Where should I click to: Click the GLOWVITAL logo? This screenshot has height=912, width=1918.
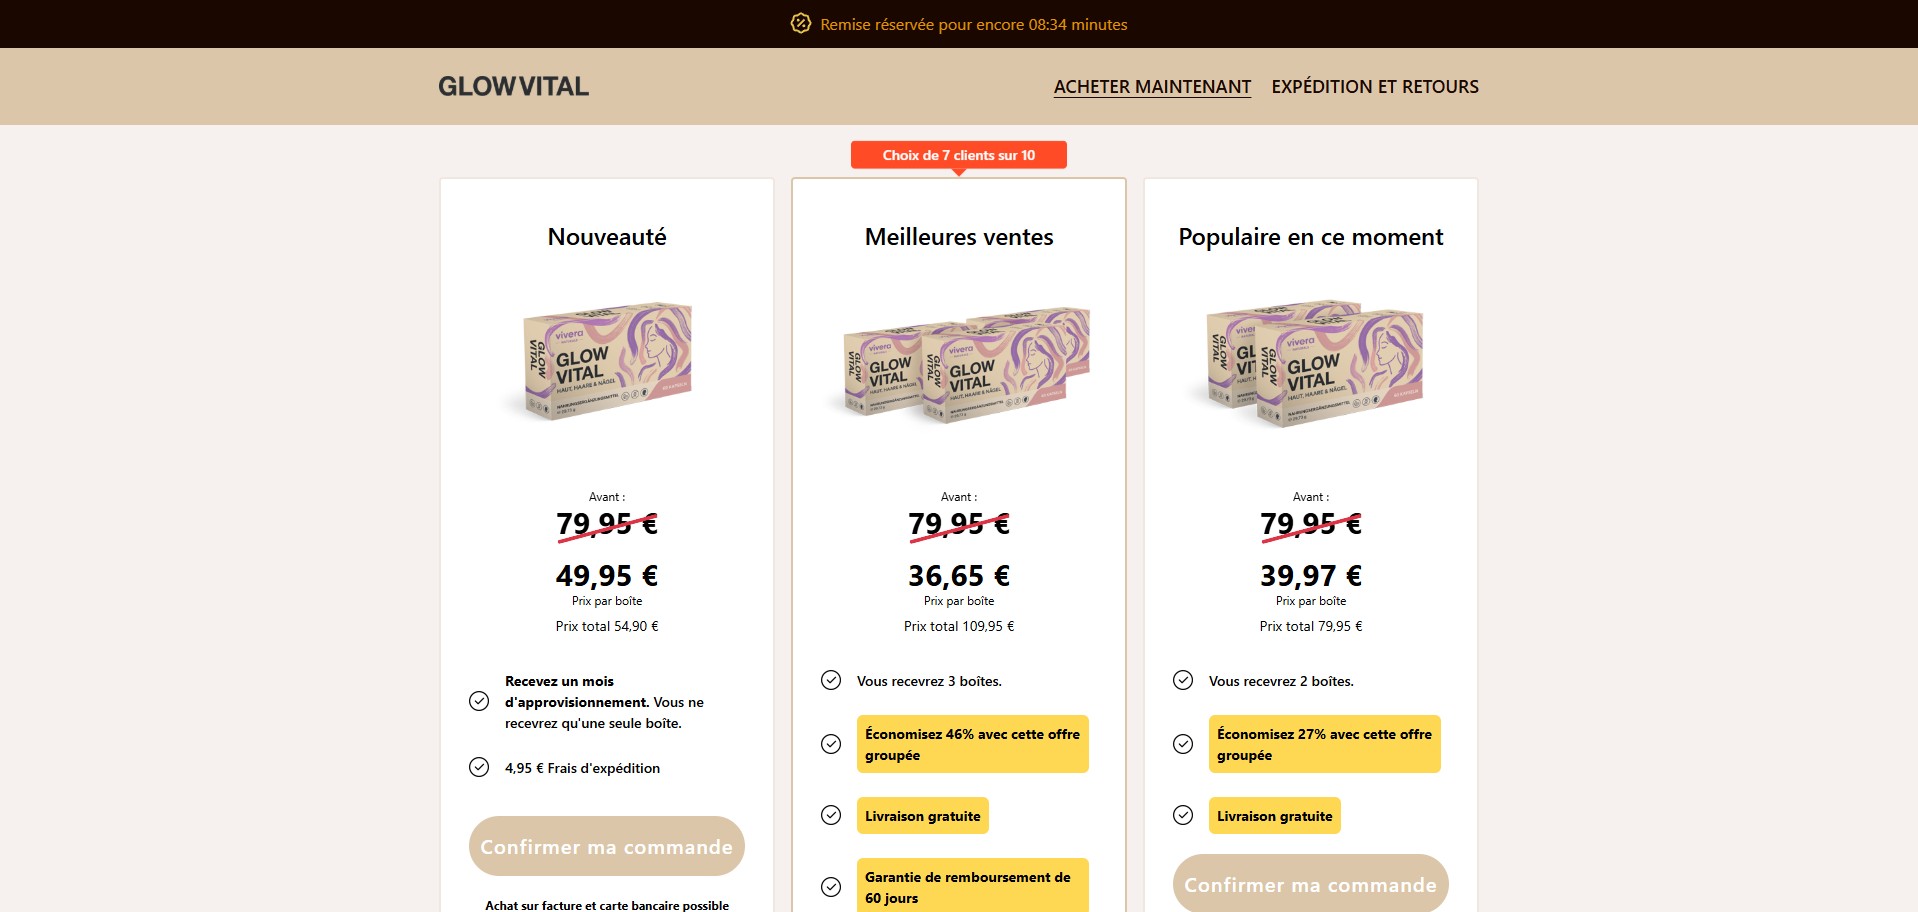[x=513, y=86]
